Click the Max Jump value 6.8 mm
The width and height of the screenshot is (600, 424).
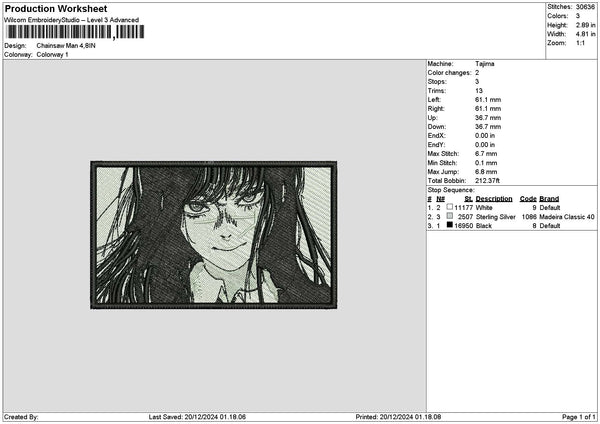tap(486, 172)
